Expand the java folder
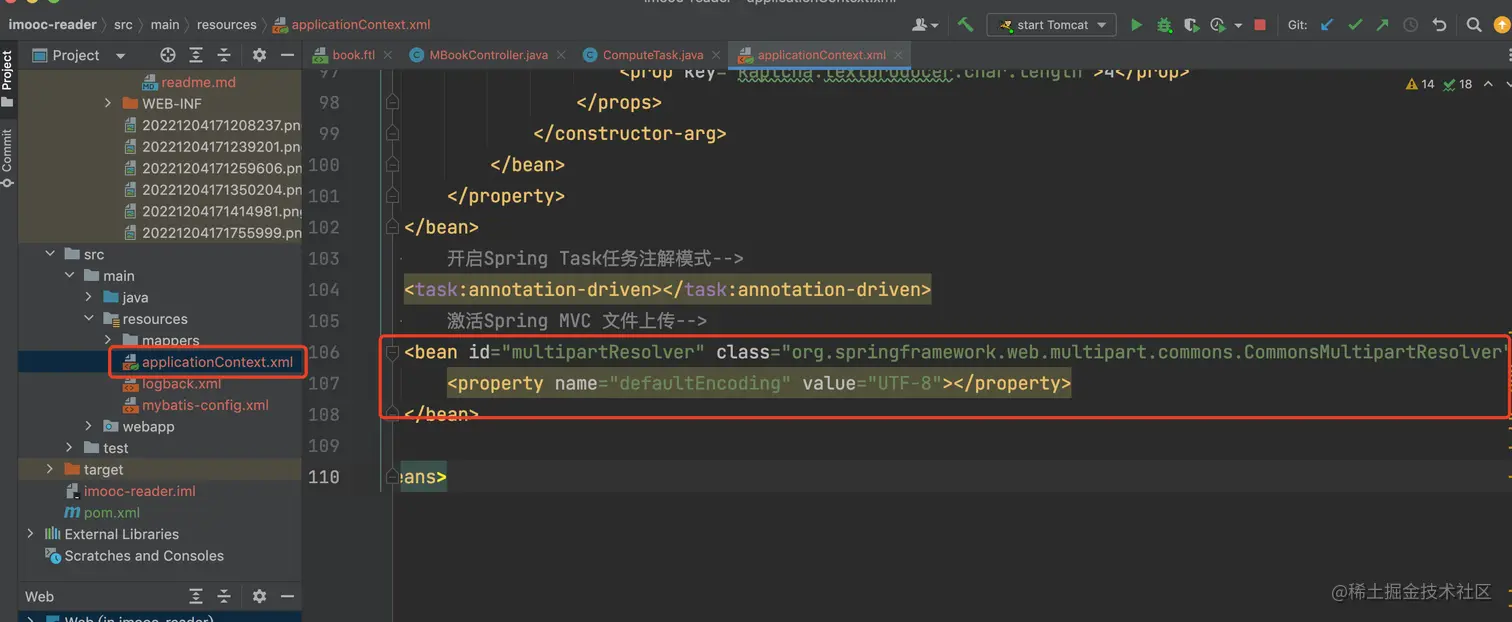Image resolution: width=1512 pixels, height=622 pixels. tap(88, 297)
